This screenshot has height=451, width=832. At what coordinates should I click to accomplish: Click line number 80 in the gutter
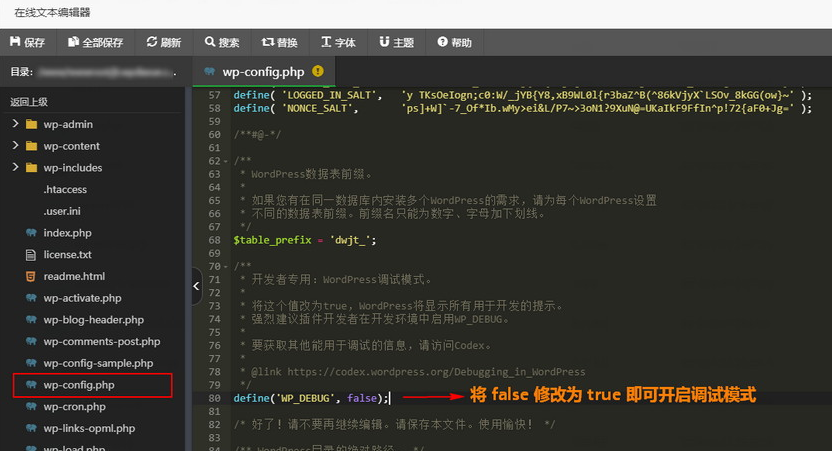point(214,398)
